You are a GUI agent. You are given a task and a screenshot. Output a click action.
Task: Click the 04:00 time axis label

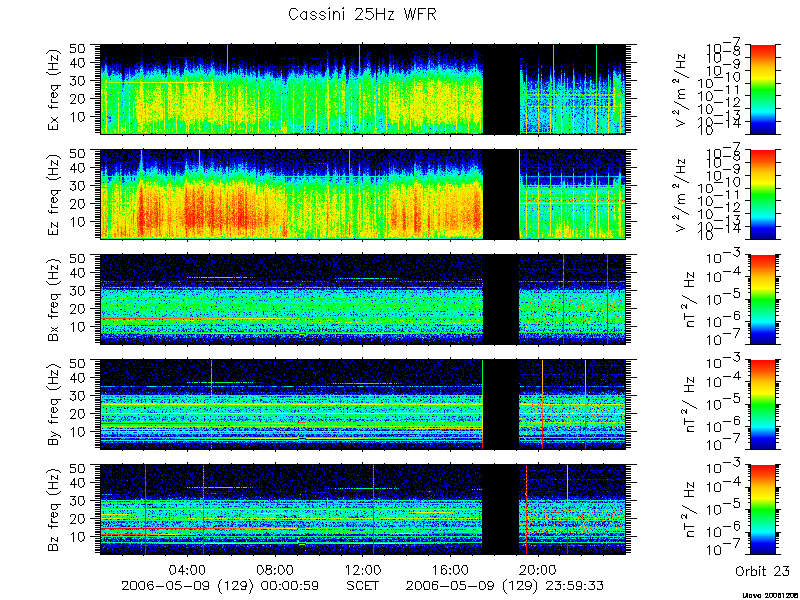pyautogui.click(x=188, y=569)
